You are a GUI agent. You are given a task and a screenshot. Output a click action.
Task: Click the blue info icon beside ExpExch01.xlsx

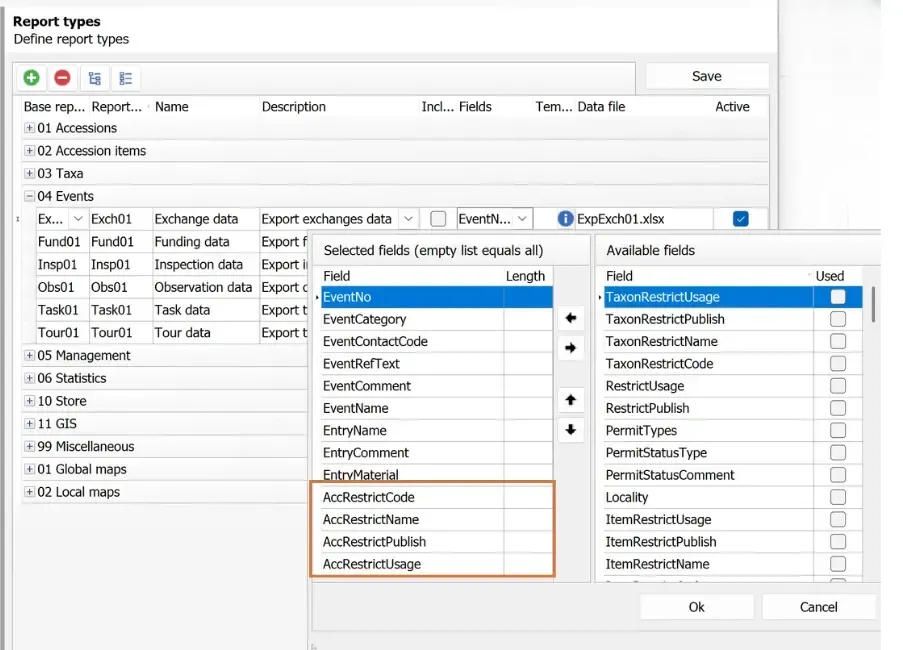(x=566, y=219)
